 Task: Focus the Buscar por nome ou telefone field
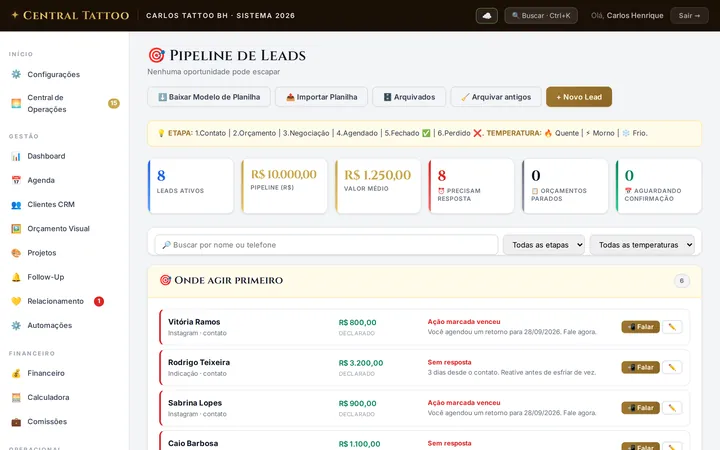326,245
